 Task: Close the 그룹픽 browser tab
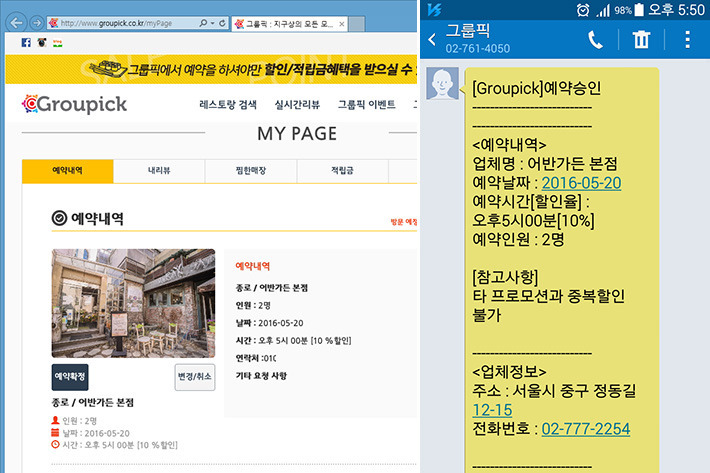click(341, 24)
